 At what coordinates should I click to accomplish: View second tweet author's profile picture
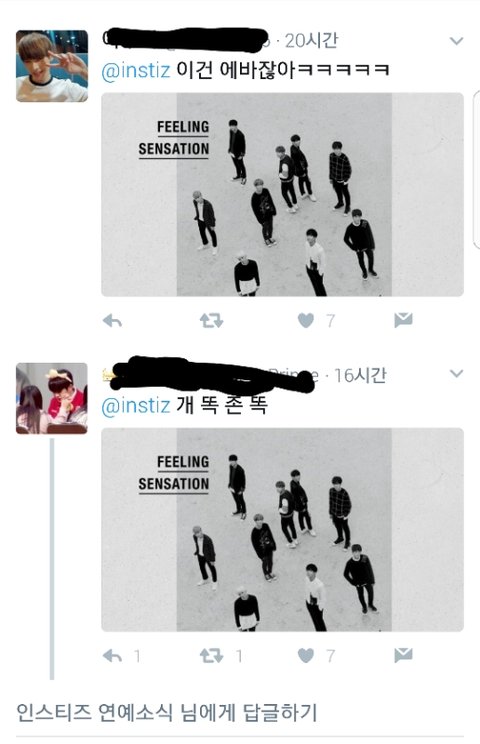tap(52, 399)
